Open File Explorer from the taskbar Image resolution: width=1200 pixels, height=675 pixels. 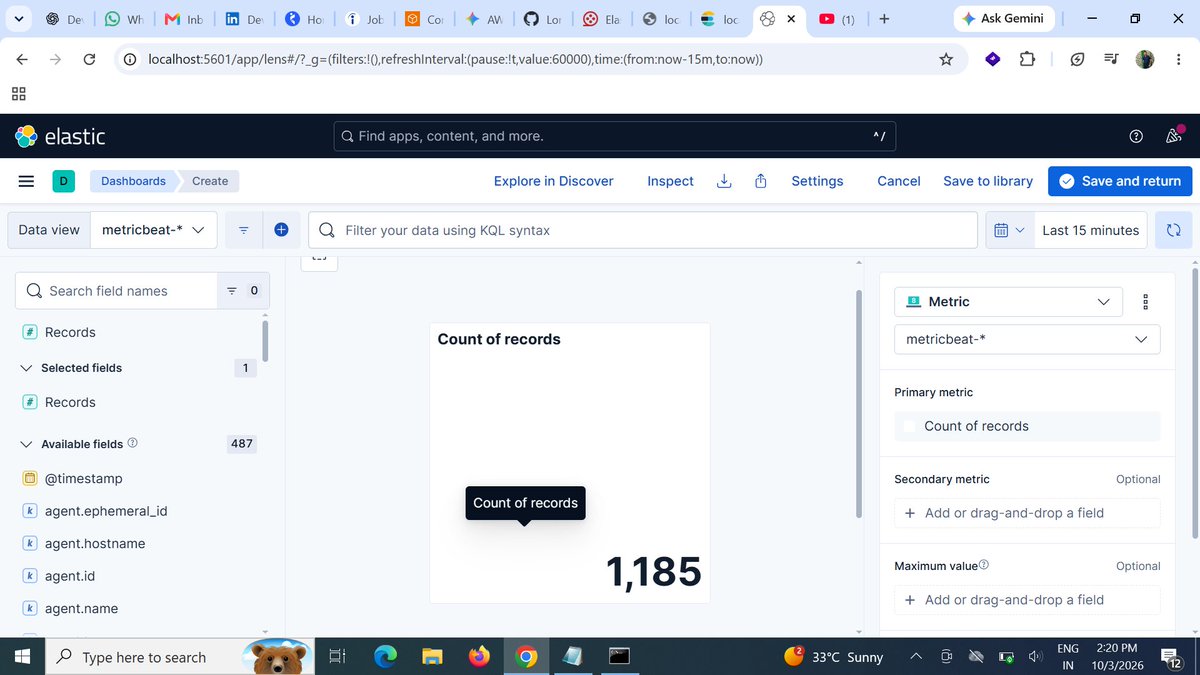(432, 657)
